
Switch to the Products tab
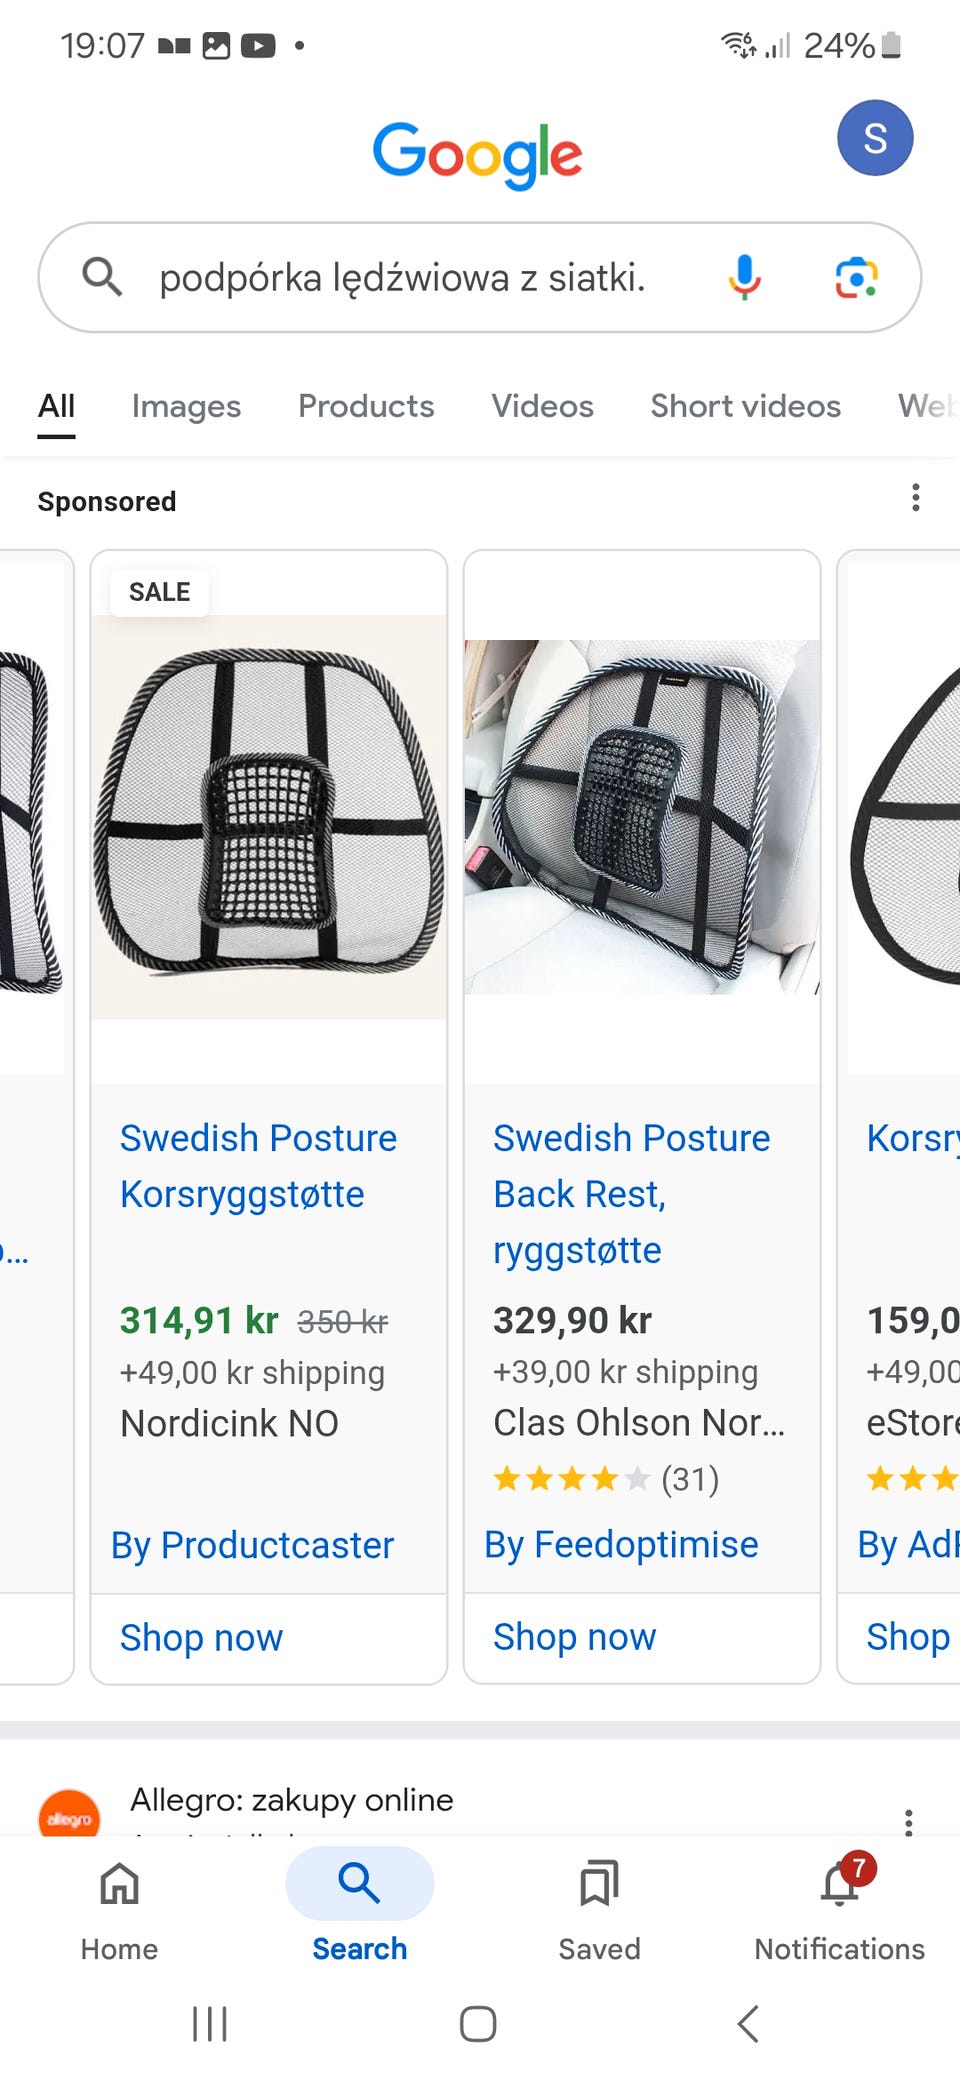point(366,406)
